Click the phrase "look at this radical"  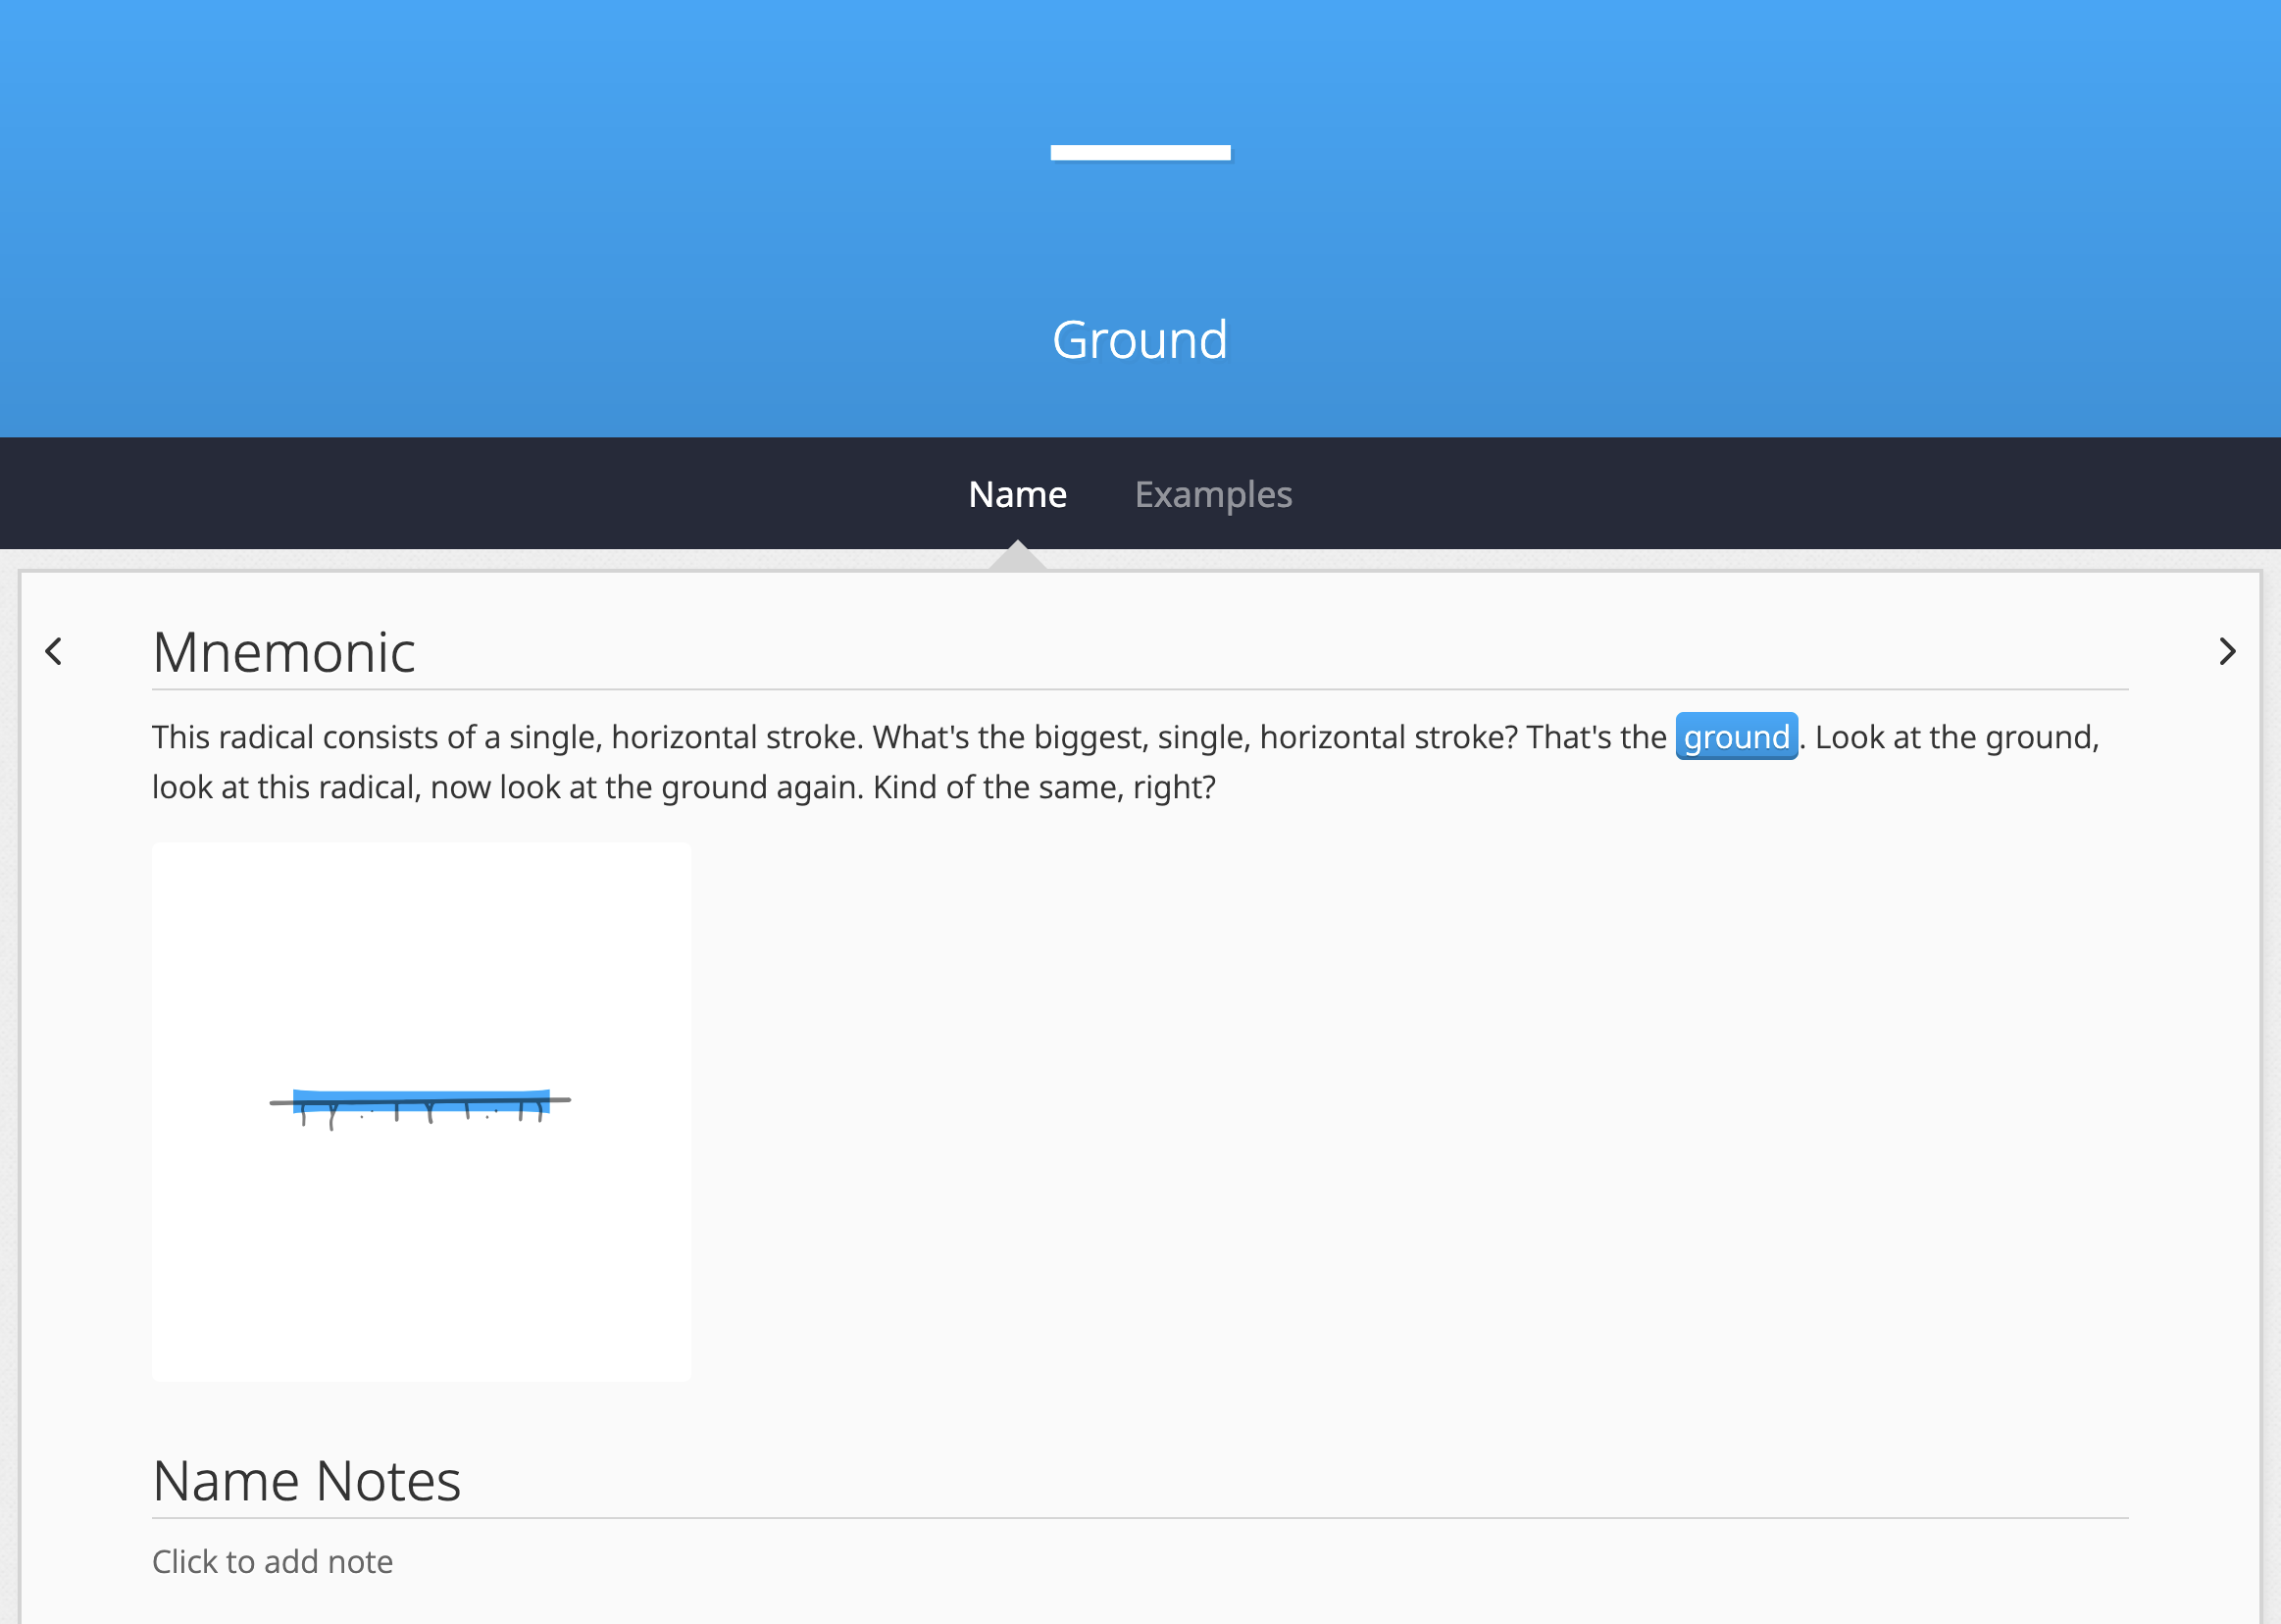tap(285, 788)
